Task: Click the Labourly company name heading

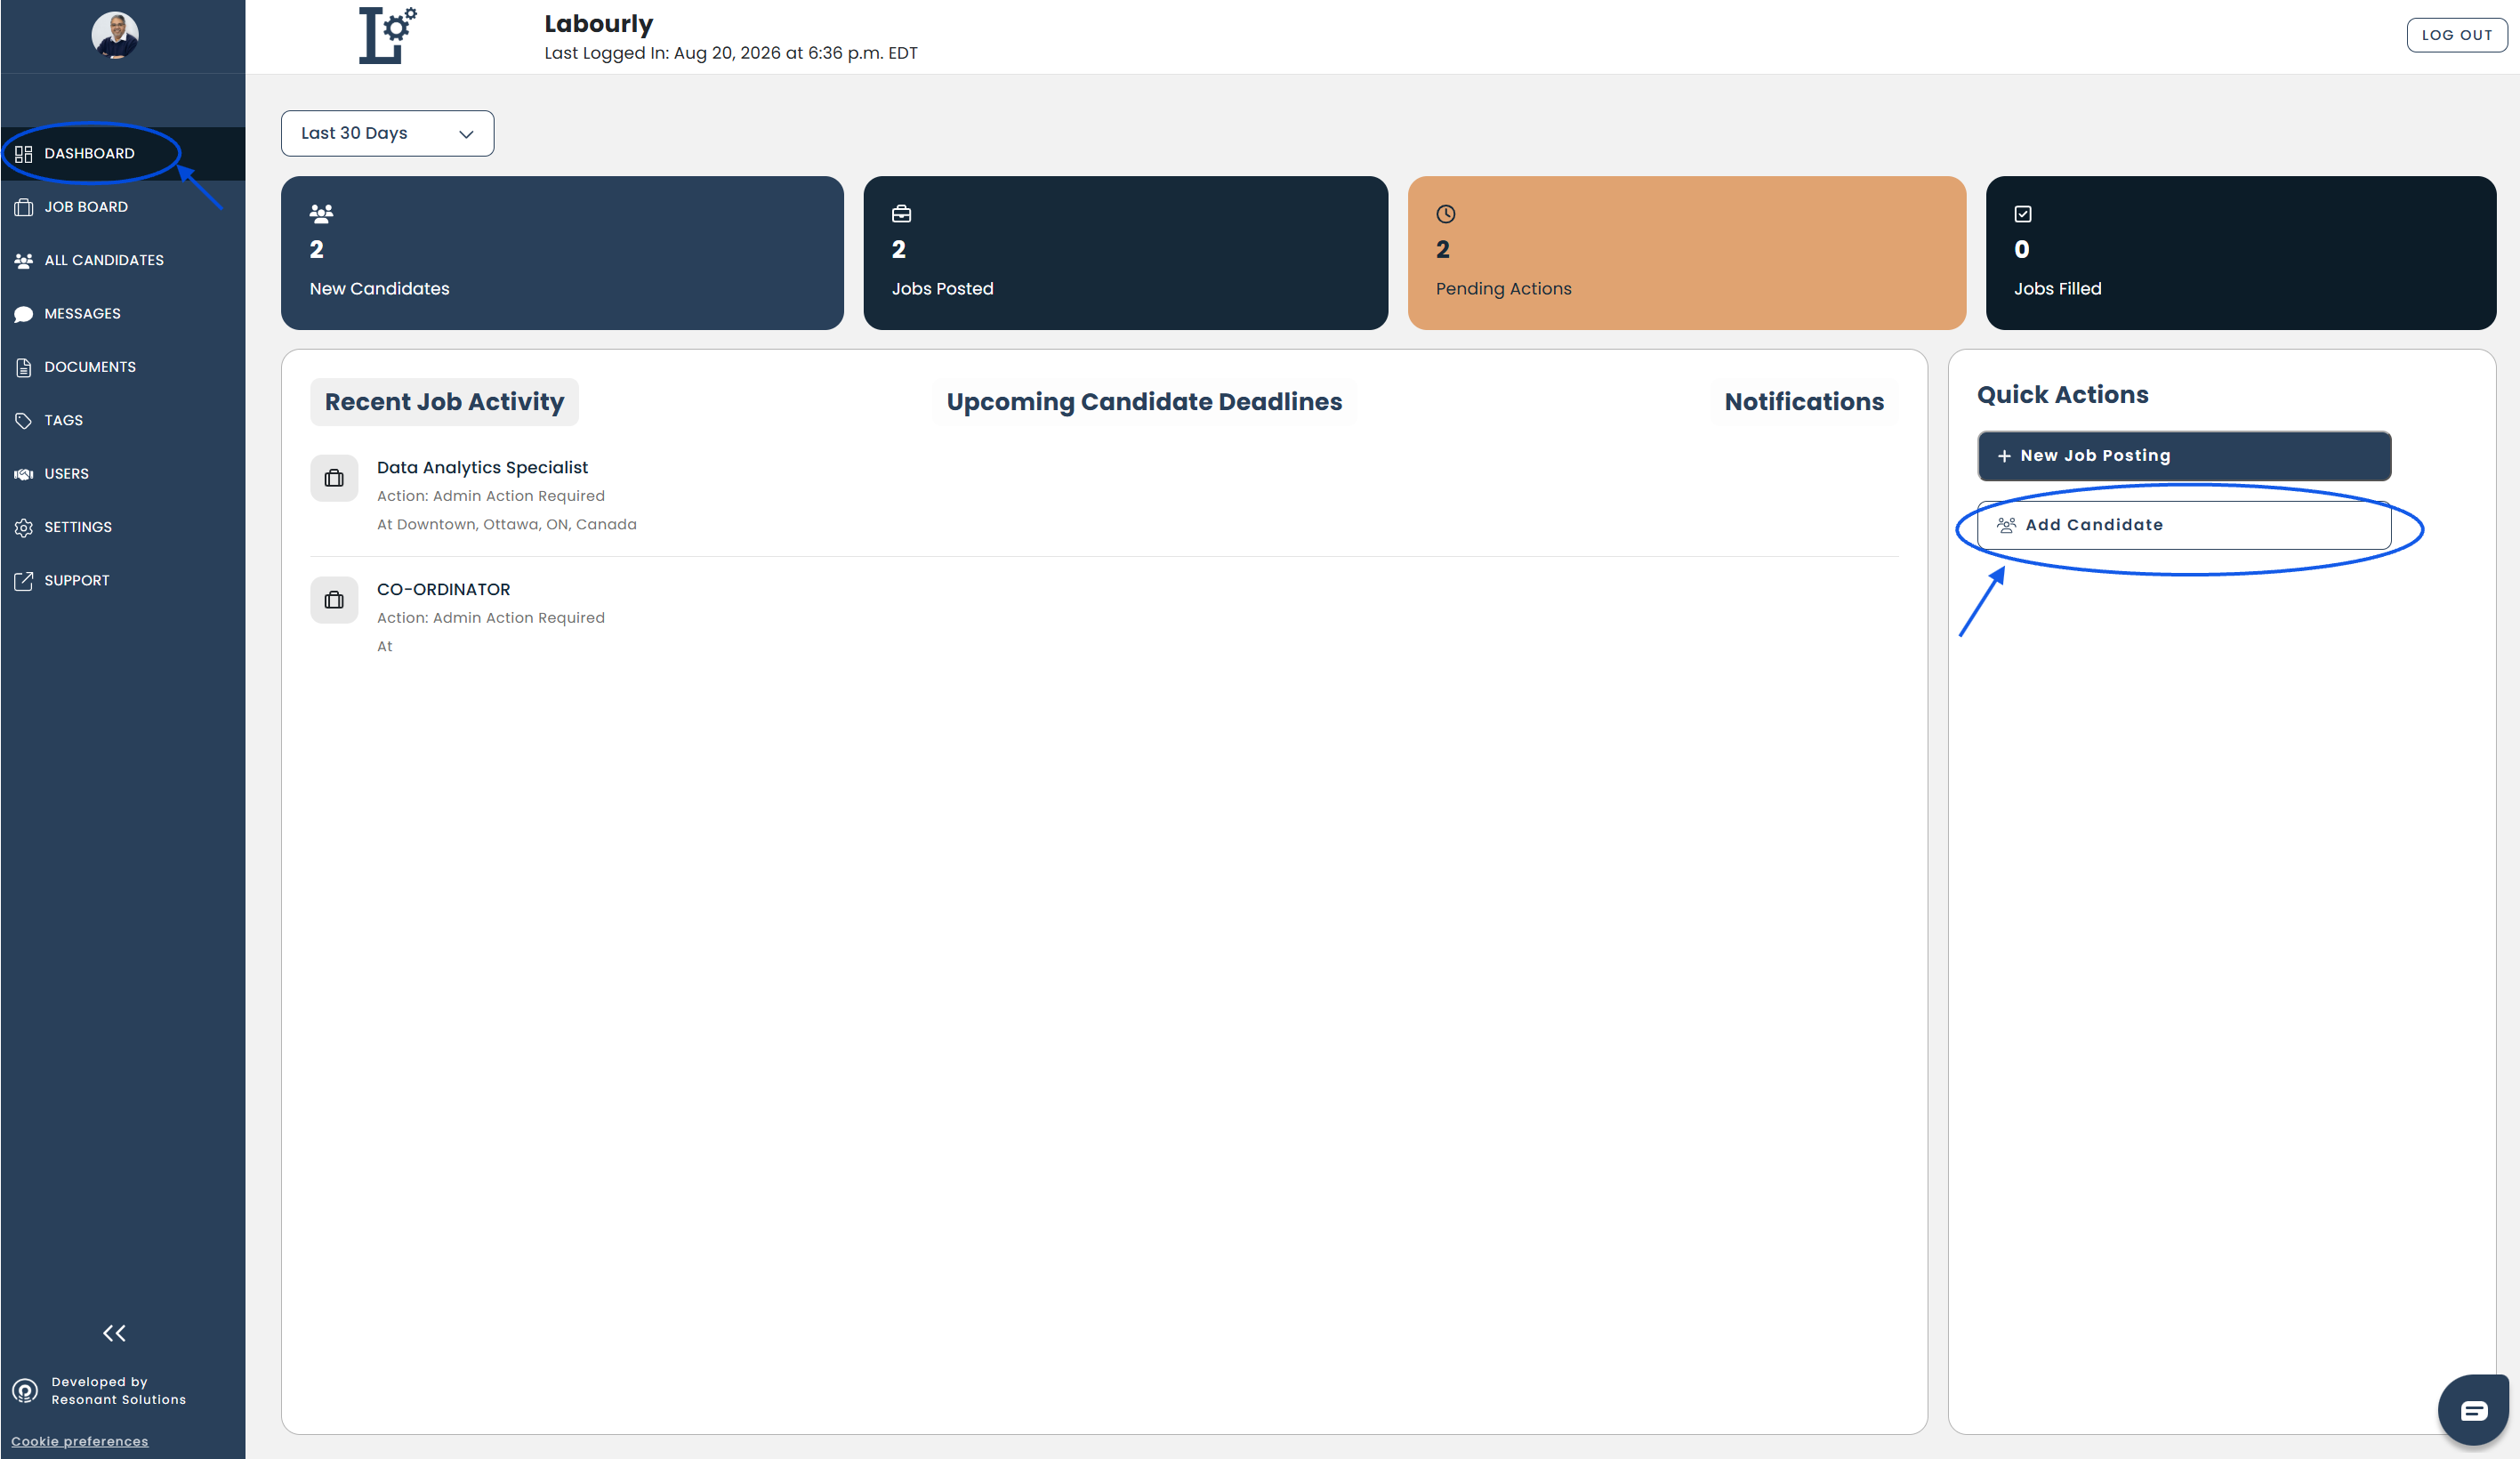Action: (598, 23)
